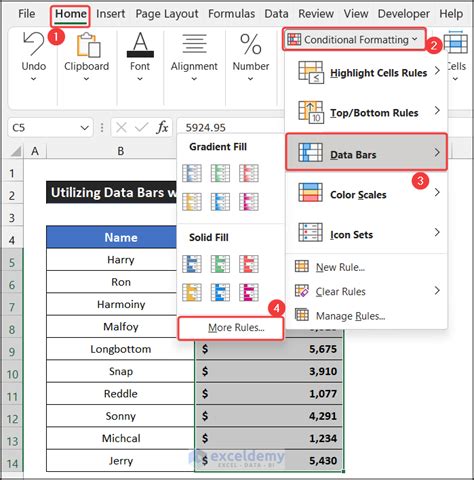The image size is (474, 480).
Task: Apply purple solid fill data bar
Action: point(249,292)
